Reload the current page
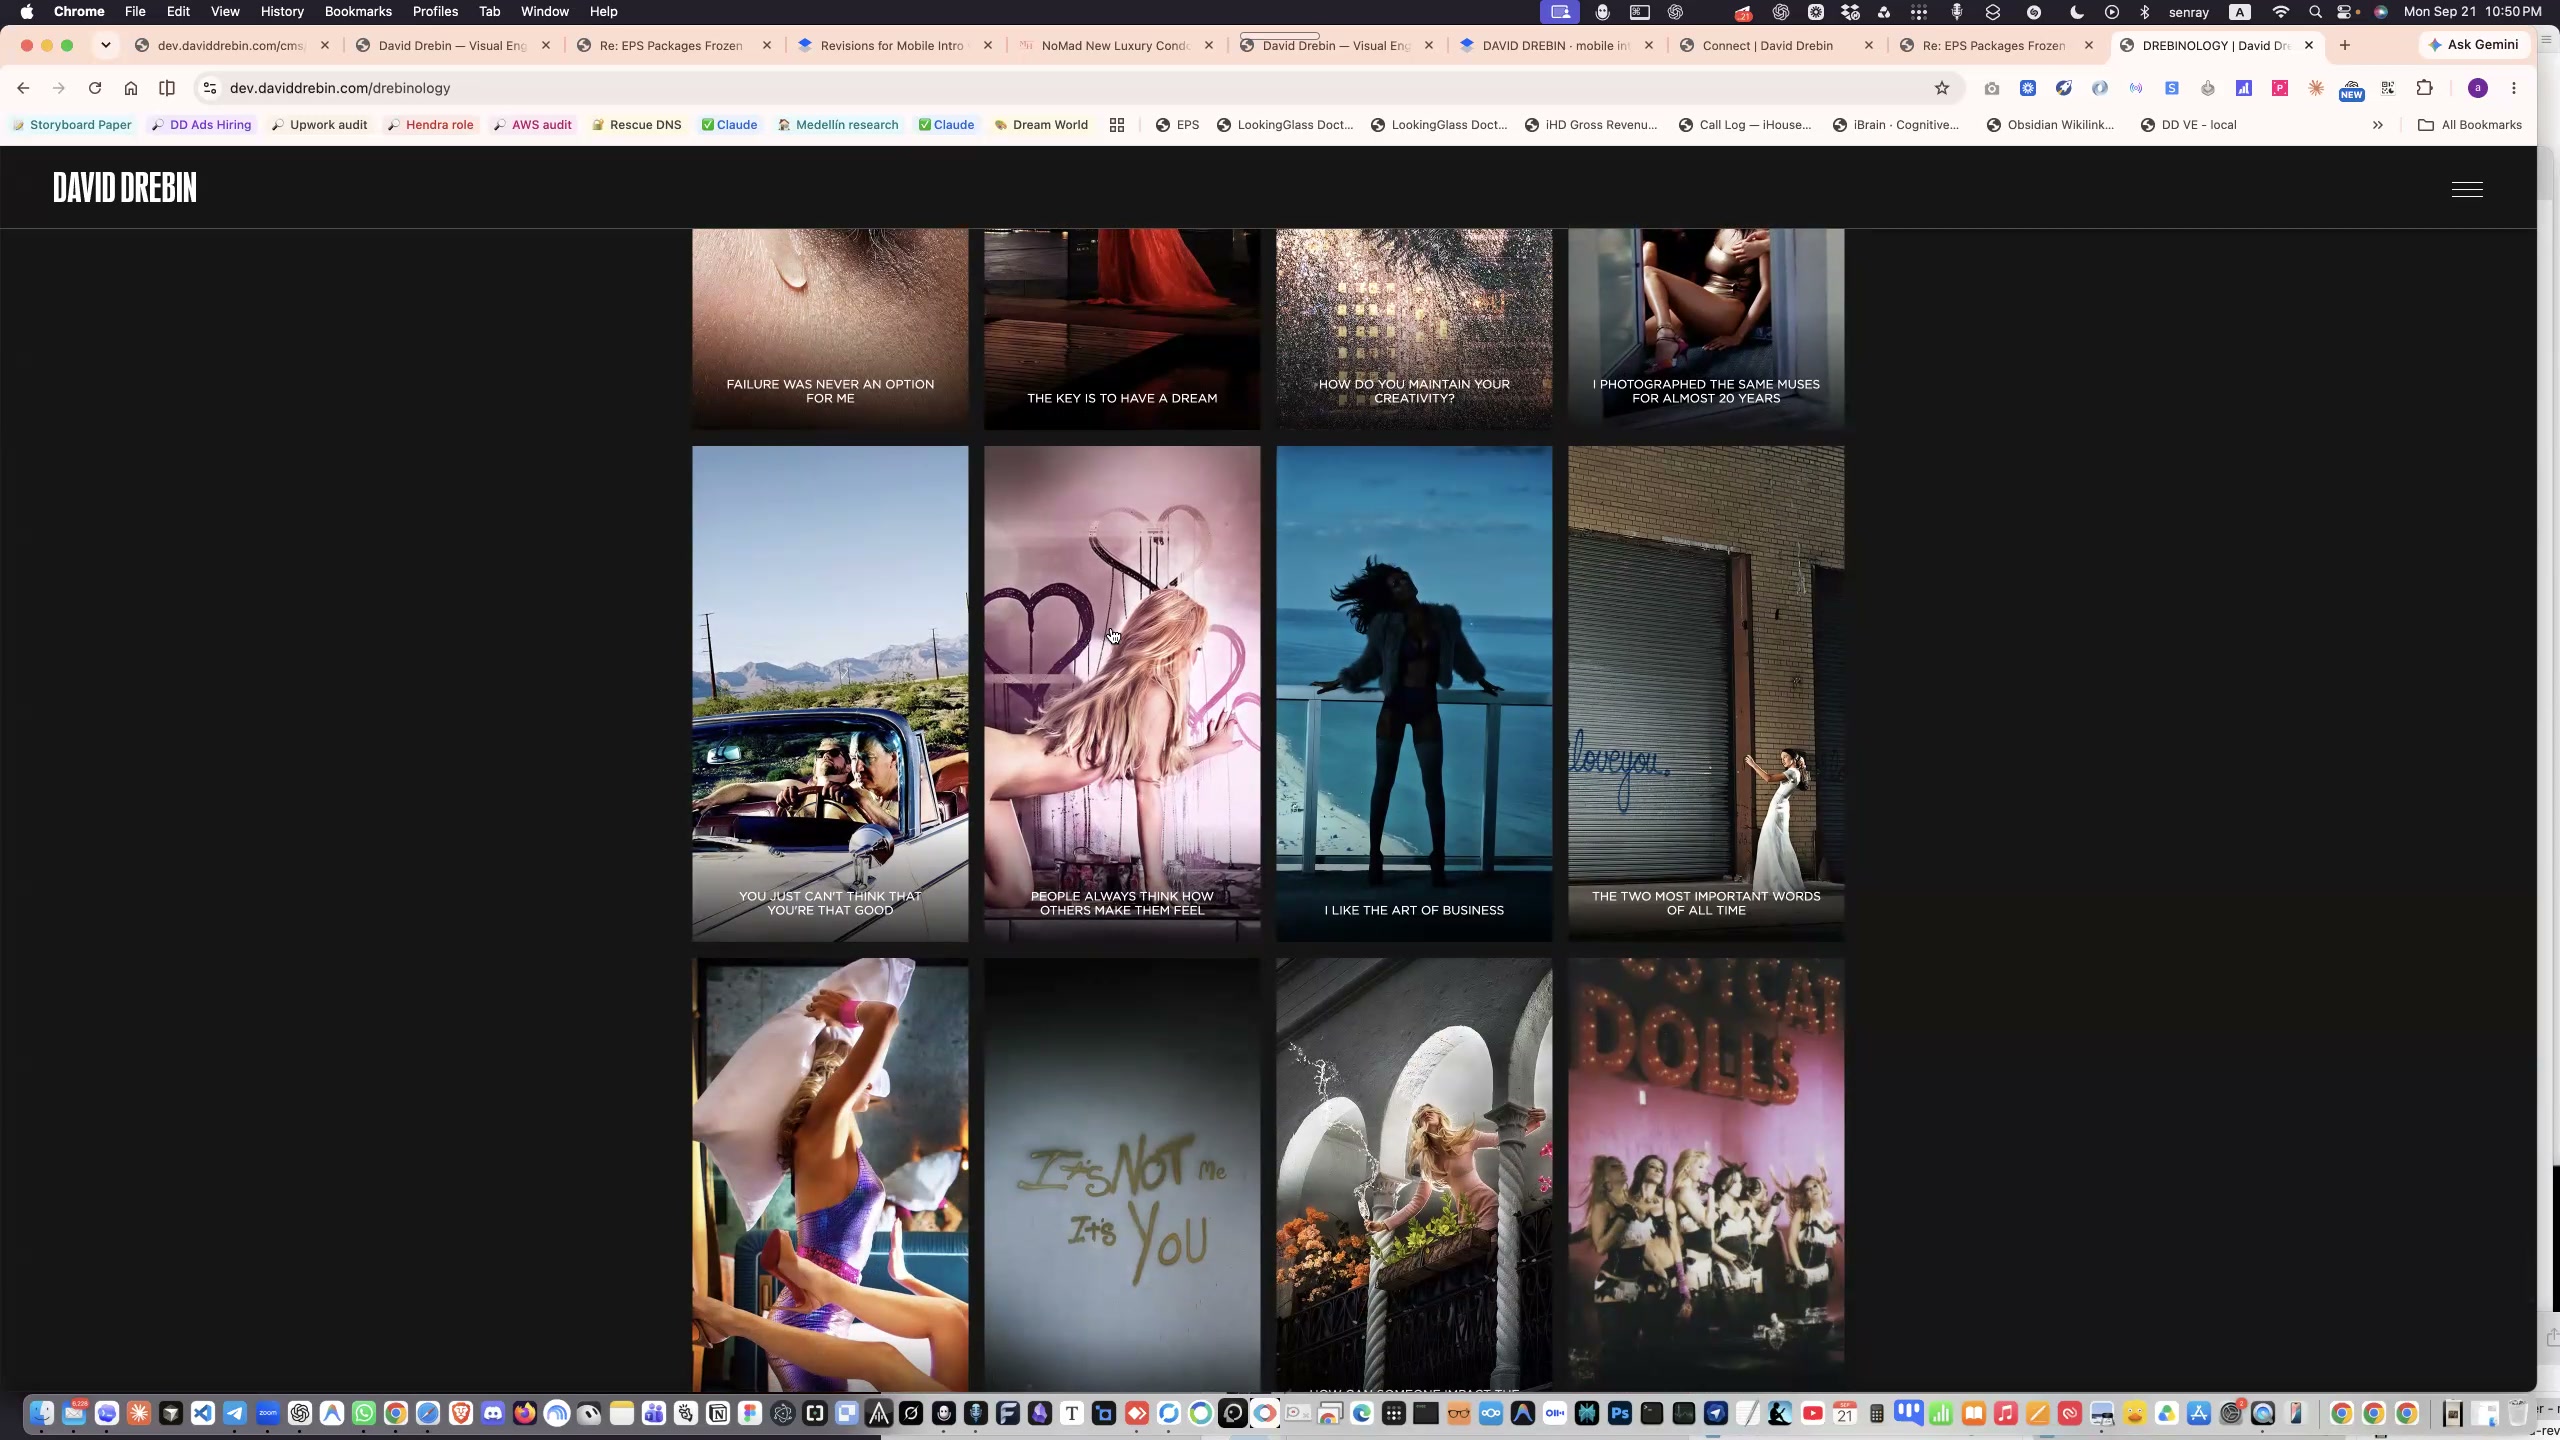The height and width of the screenshot is (1440, 2560). (x=95, y=88)
